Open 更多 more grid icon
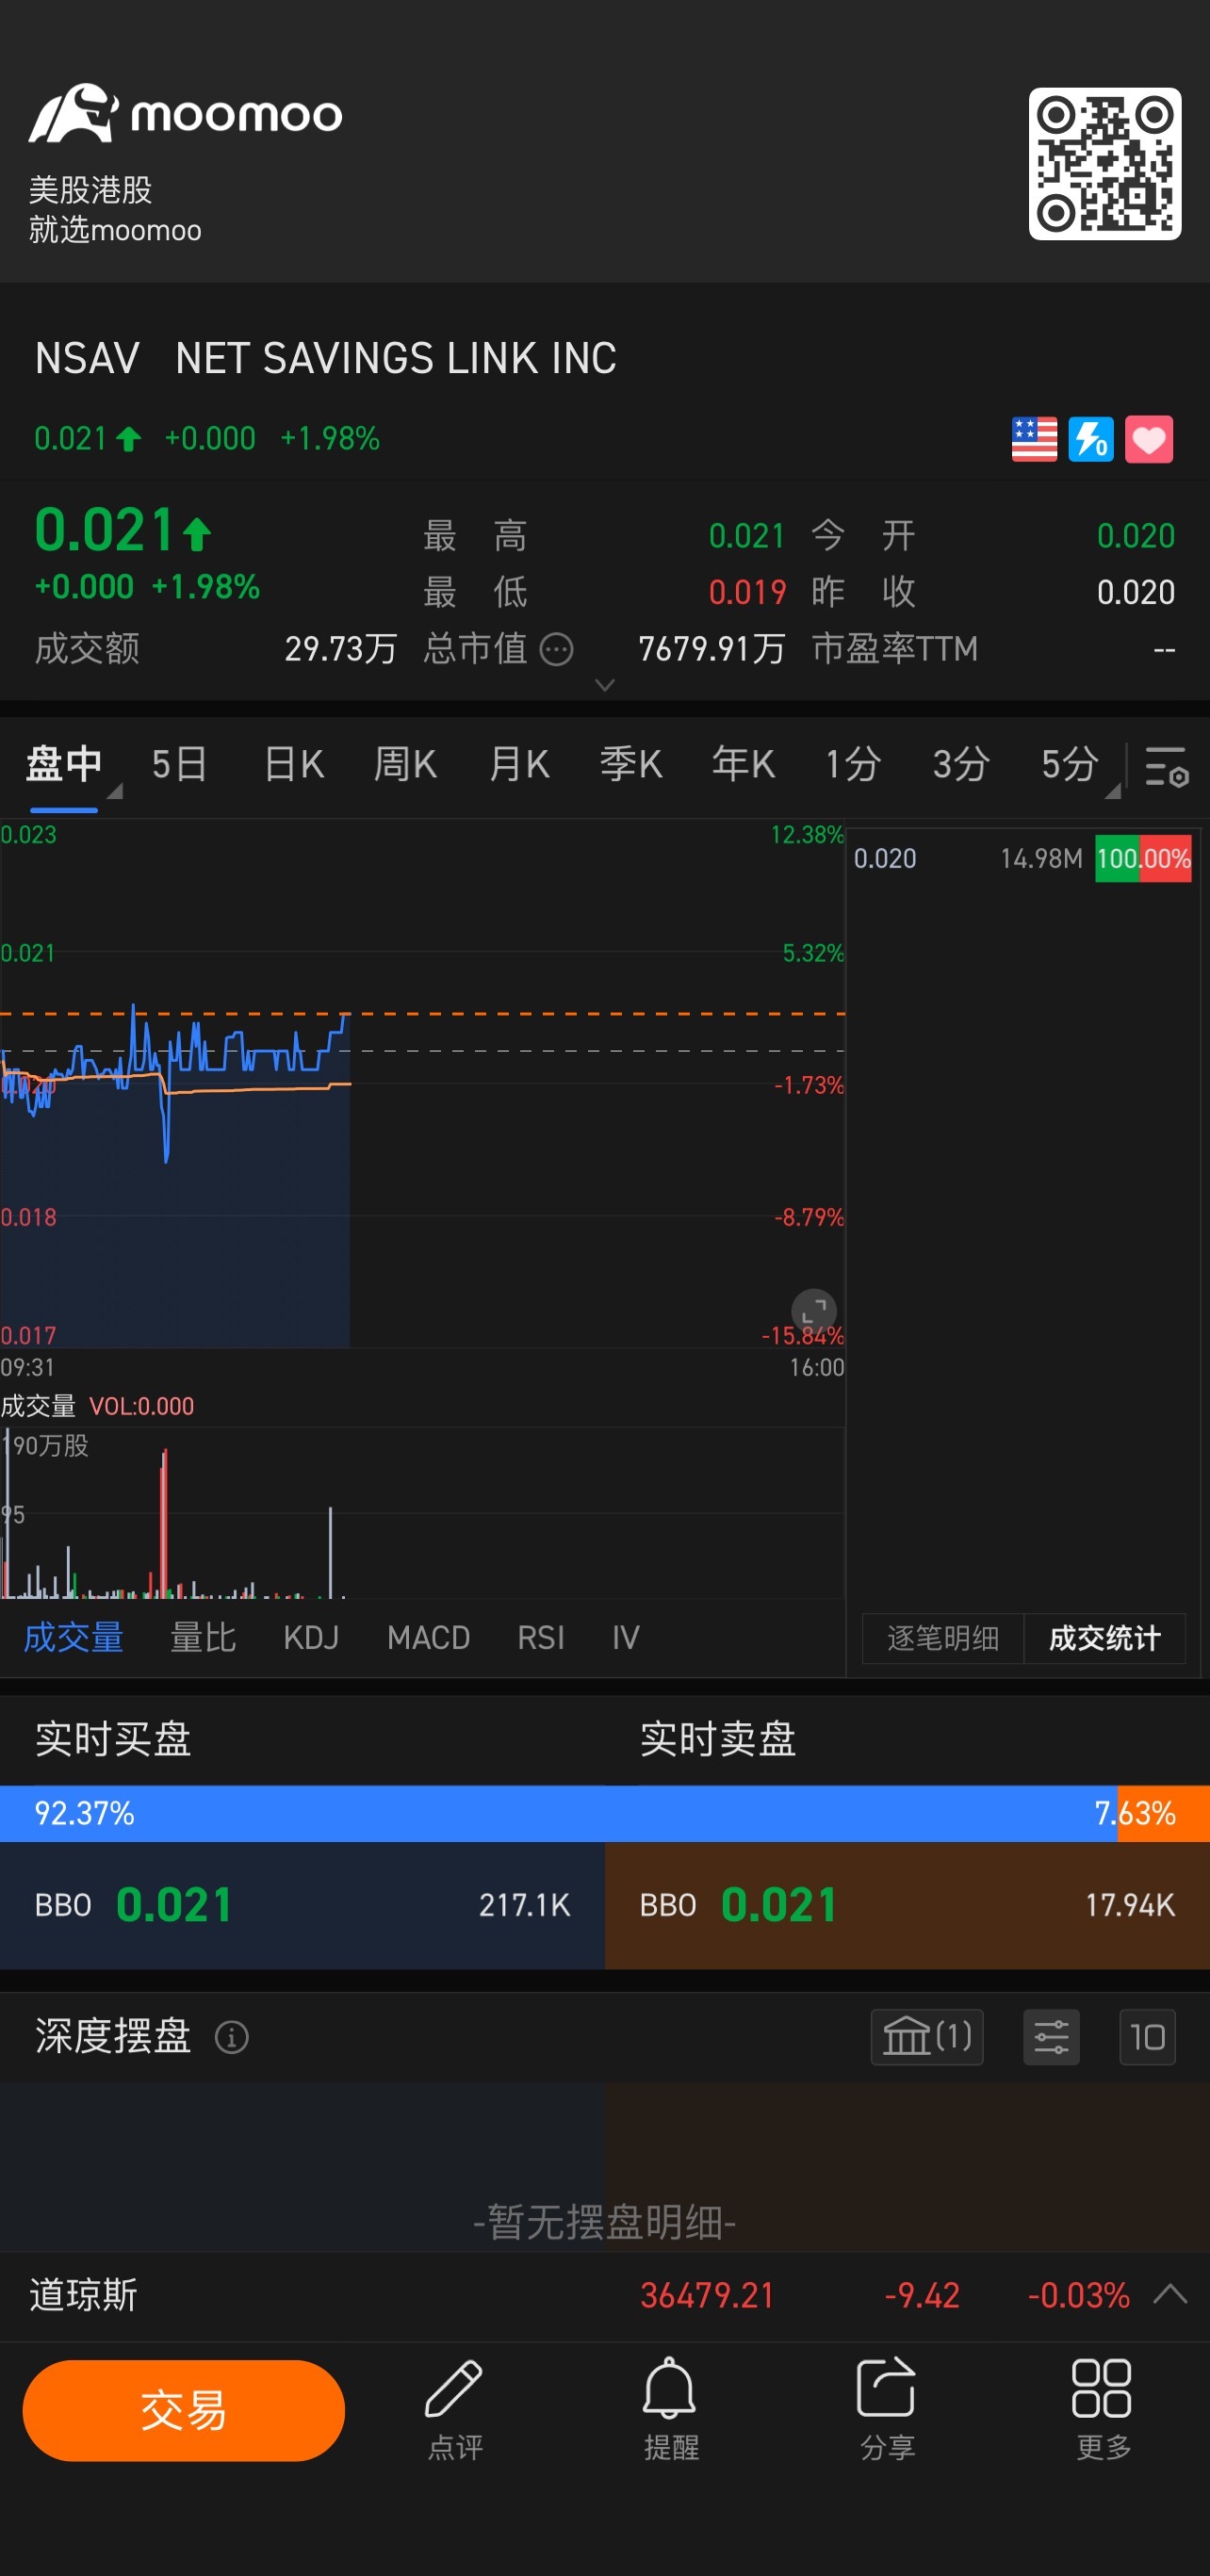This screenshot has height=2576, width=1210. pos(1102,2410)
